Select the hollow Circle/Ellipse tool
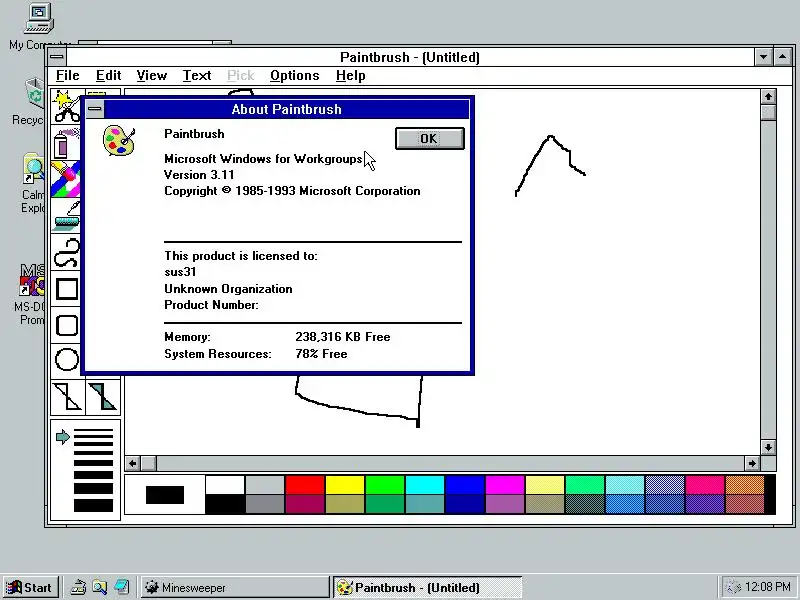This screenshot has height=600, width=800. (67, 360)
